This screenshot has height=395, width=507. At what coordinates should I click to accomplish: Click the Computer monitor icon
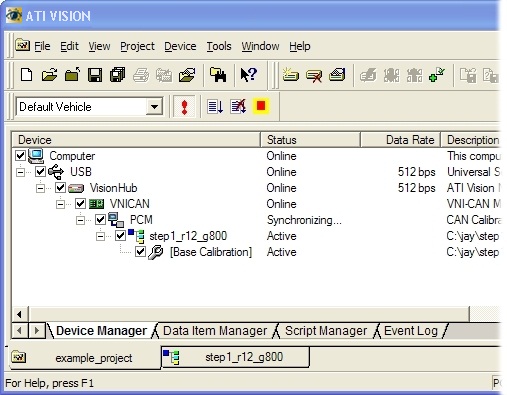[36, 156]
